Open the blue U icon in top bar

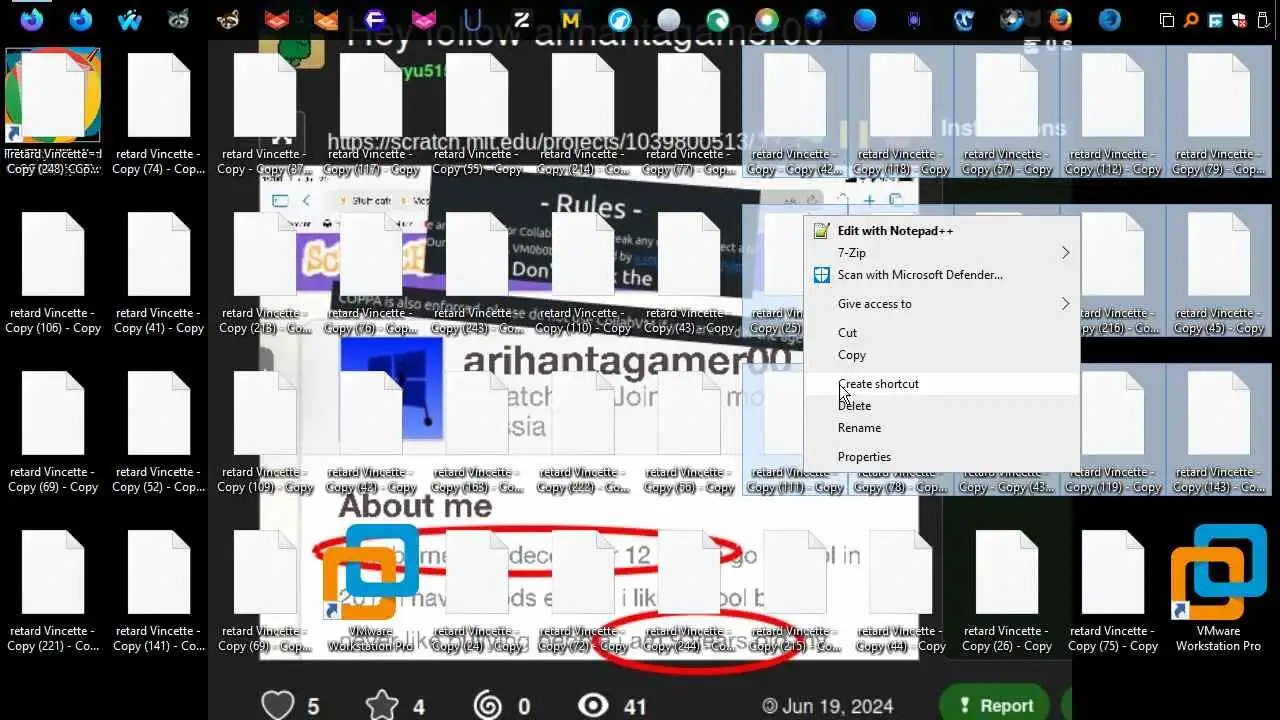pos(473,19)
